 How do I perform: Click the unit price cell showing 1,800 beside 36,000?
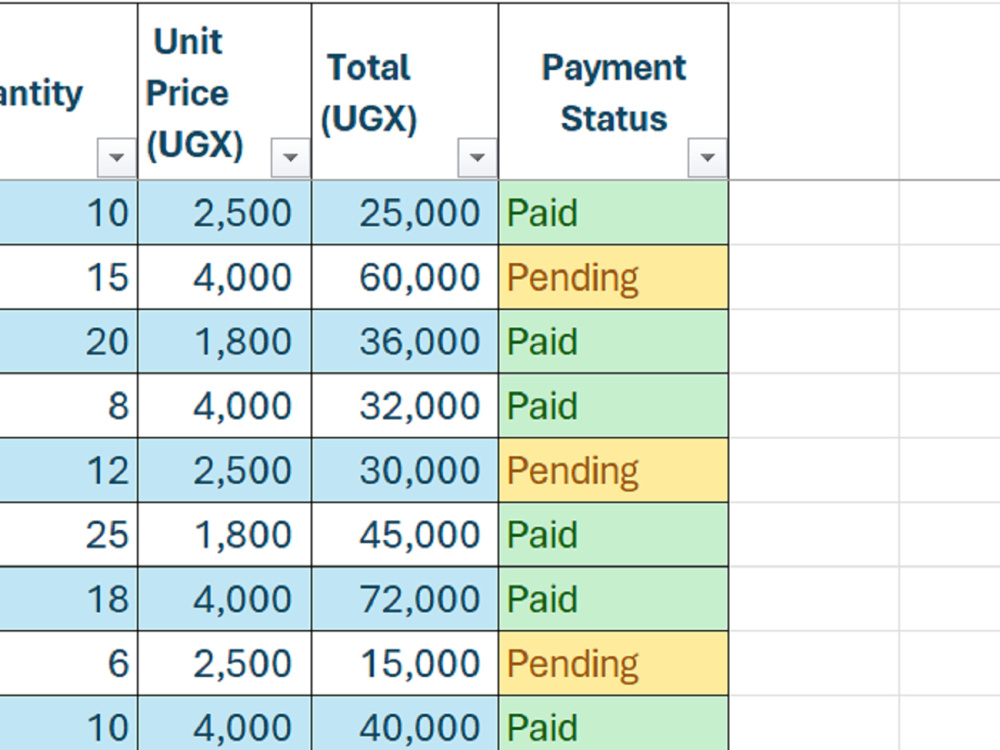[x=224, y=341]
